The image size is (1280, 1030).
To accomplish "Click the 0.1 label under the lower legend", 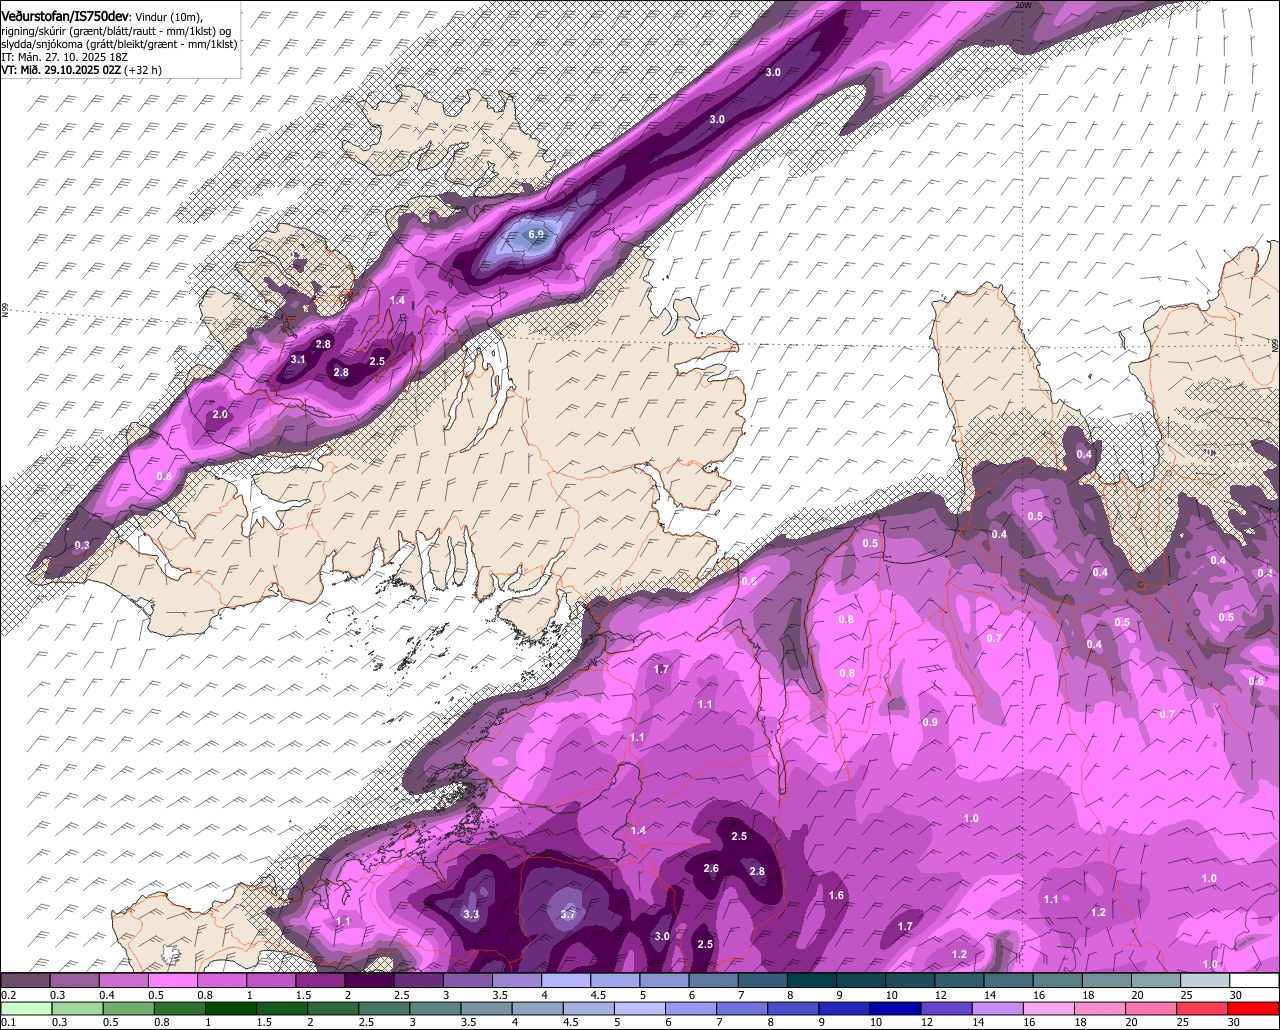I will pyautogui.click(x=8, y=1023).
